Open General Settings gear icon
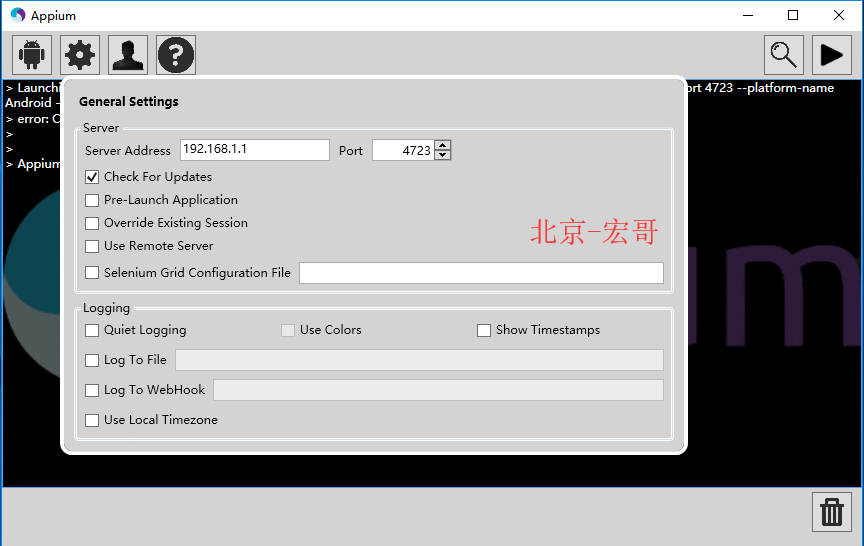Viewport: 864px width, 546px height. click(80, 55)
